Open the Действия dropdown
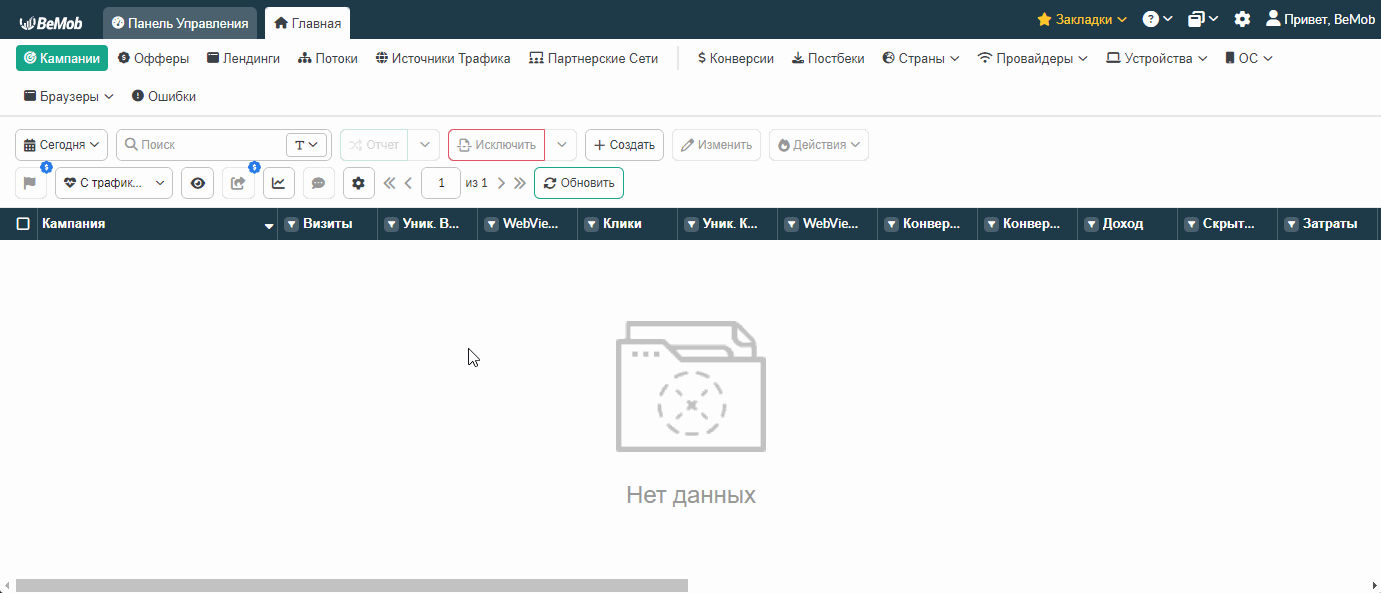Screen dimensions: 1381x593 tap(819, 145)
